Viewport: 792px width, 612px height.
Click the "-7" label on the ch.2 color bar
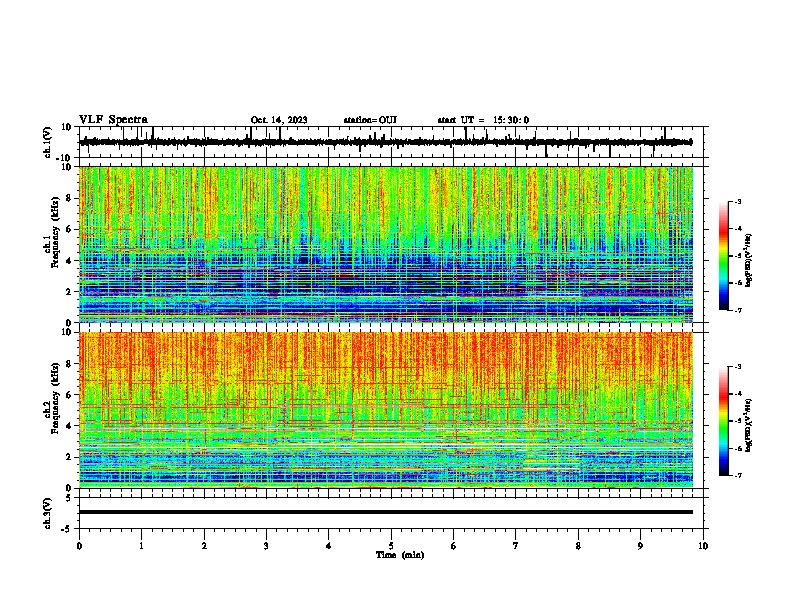[737, 476]
